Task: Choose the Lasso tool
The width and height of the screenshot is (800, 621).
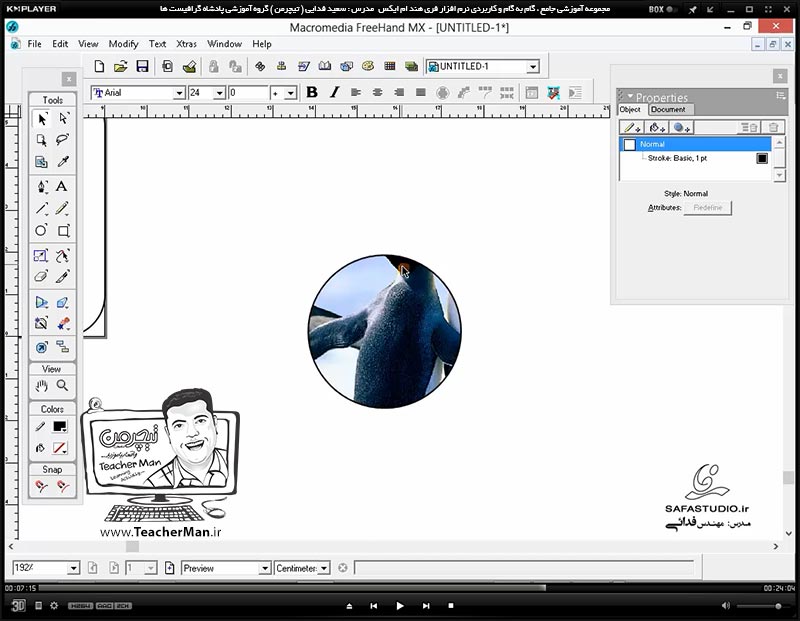Action: [x=63, y=140]
